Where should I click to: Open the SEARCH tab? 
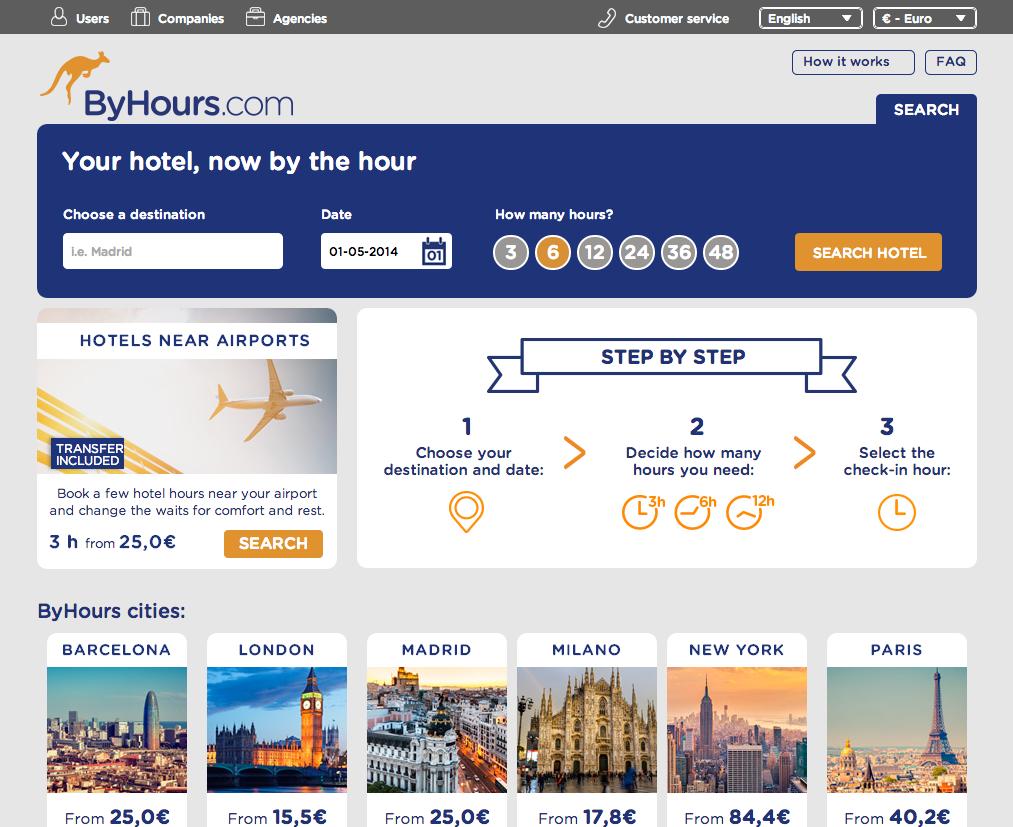[x=926, y=109]
